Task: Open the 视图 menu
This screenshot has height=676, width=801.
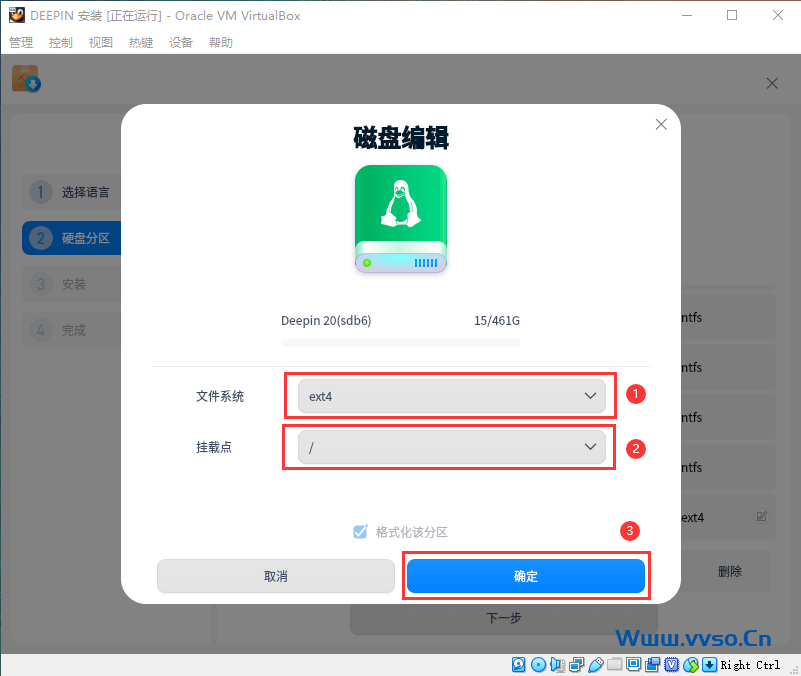Action: 101,43
